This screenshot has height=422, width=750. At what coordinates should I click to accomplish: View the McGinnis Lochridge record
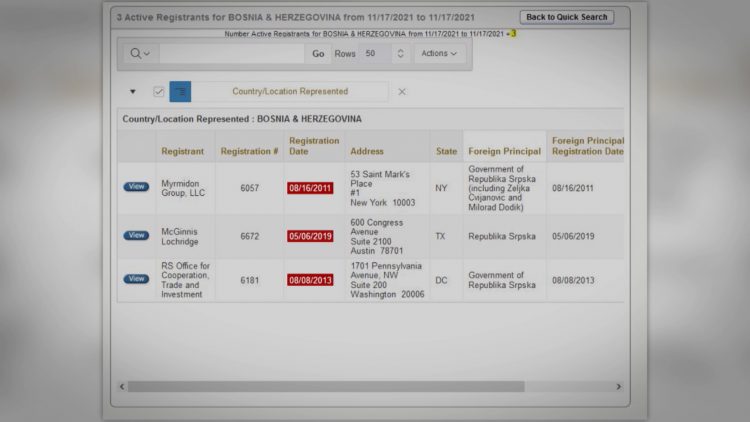(136, 236)
